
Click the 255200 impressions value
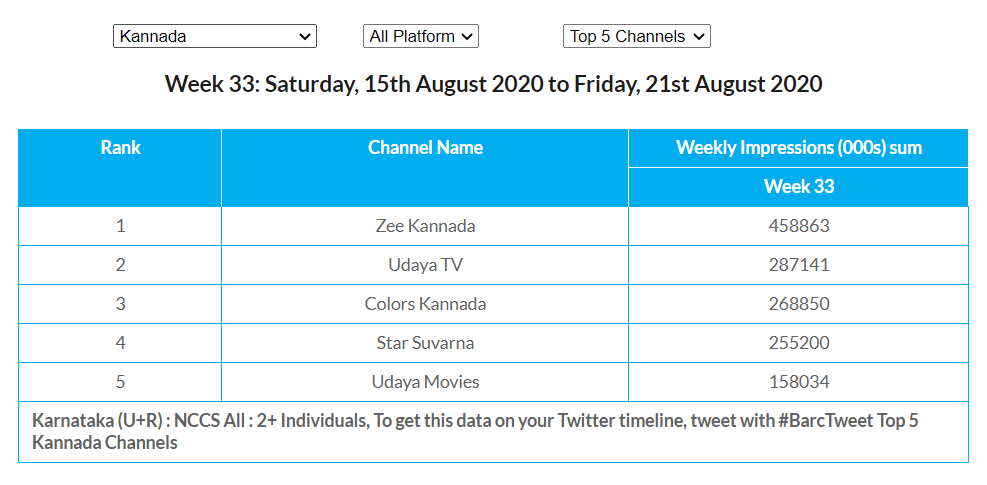pos(798,343)
